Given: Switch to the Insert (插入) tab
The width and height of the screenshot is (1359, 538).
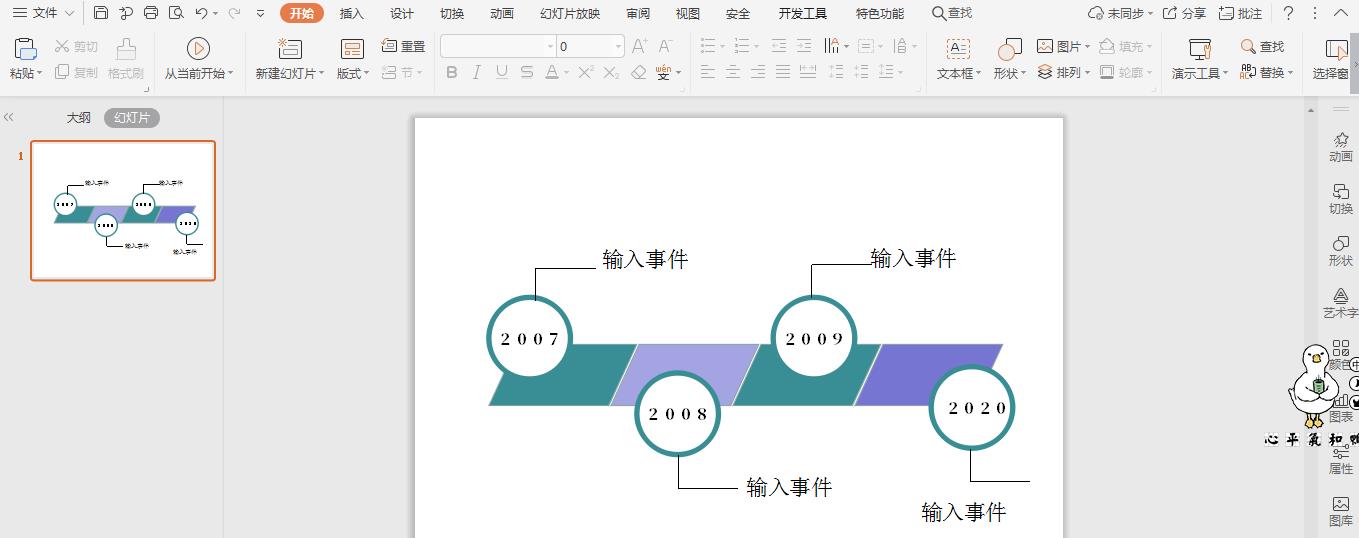Looking at the screenshot, I should (x=352, y=13).
